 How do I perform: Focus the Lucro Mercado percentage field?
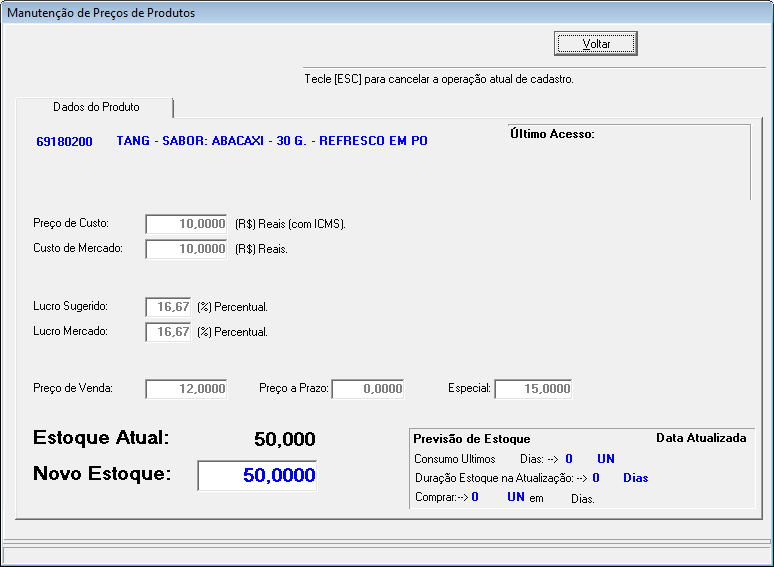click(168, 332)
